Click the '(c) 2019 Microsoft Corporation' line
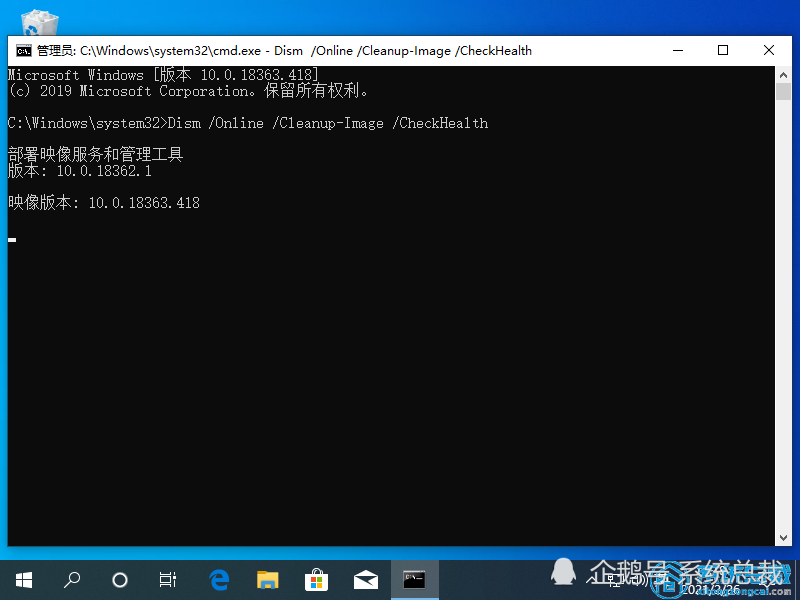 pos(188,91)
